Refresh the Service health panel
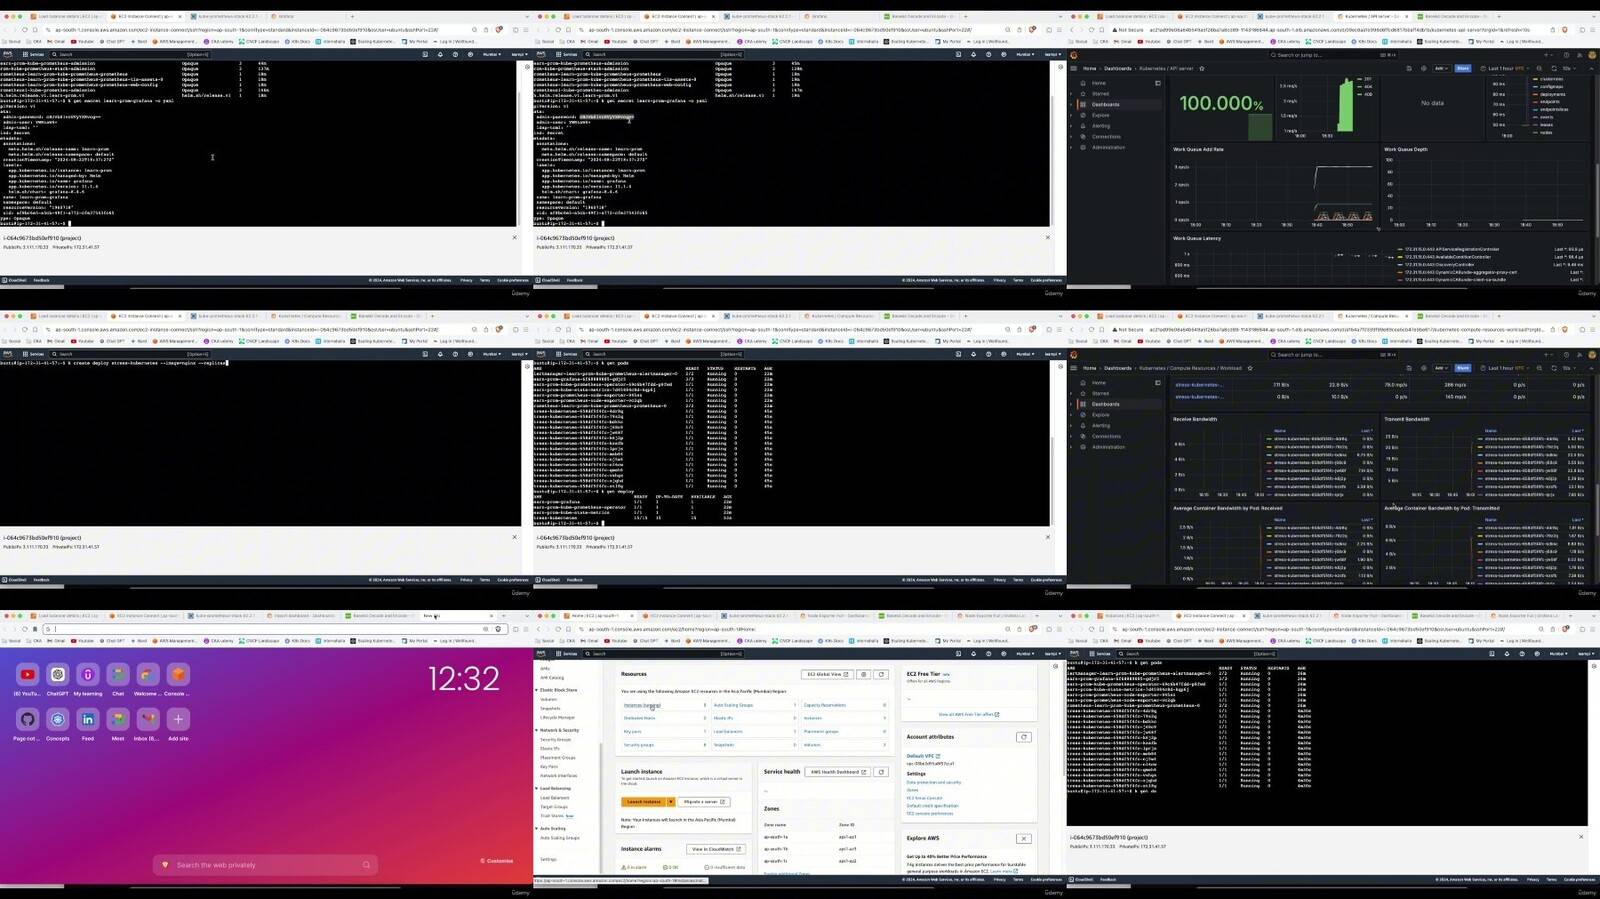 (x=881, y=772)
